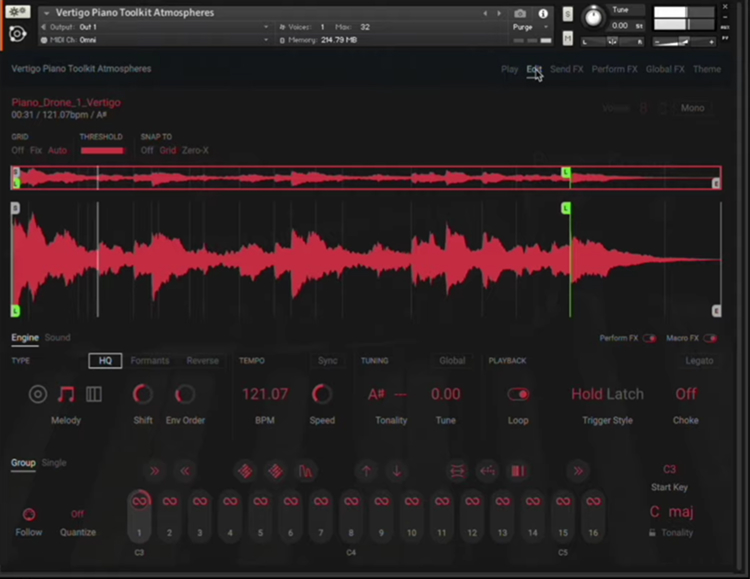Enable HQ mode
750x579 pixels.
click(x=105, y=361)
